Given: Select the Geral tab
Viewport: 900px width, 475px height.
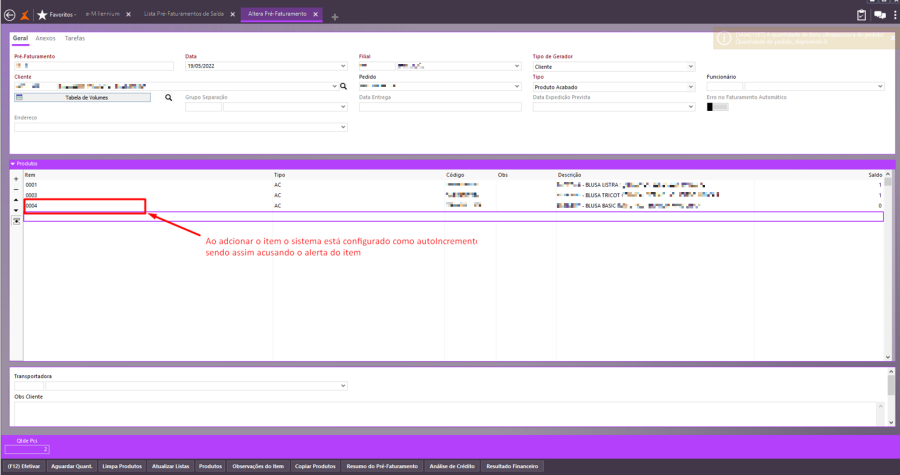Looking at the screenshot, I should tap(20, 38).
